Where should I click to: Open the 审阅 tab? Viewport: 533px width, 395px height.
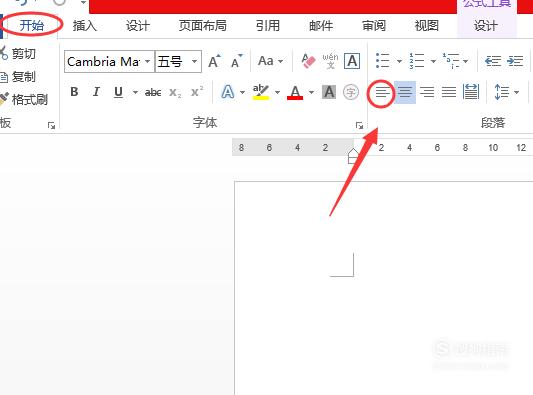(x=374, y=25)
